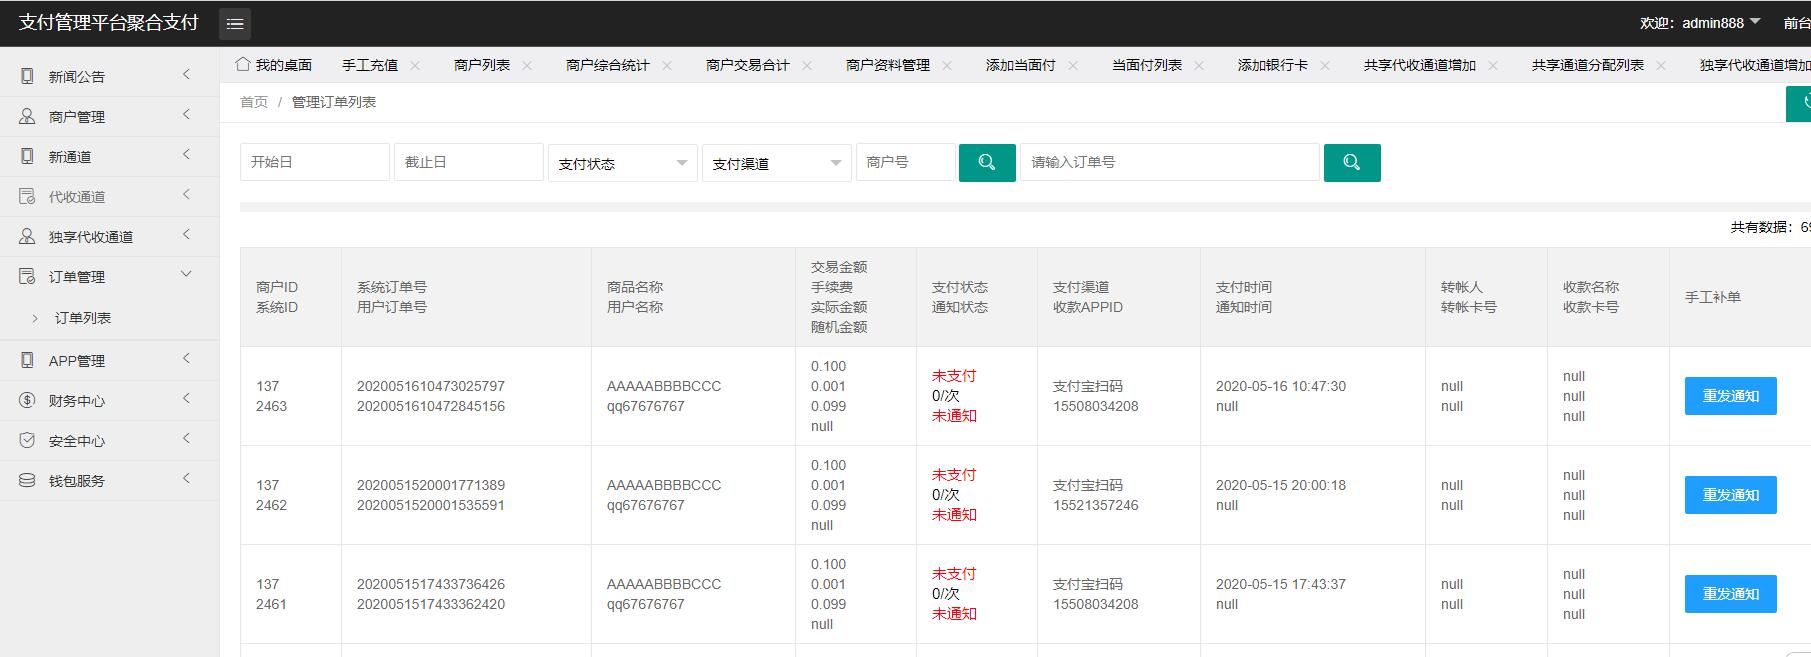The height and width of the screenshot is (657, 1811).
Task: Open the 支付状态 dropdown
Action: point(622,163)
